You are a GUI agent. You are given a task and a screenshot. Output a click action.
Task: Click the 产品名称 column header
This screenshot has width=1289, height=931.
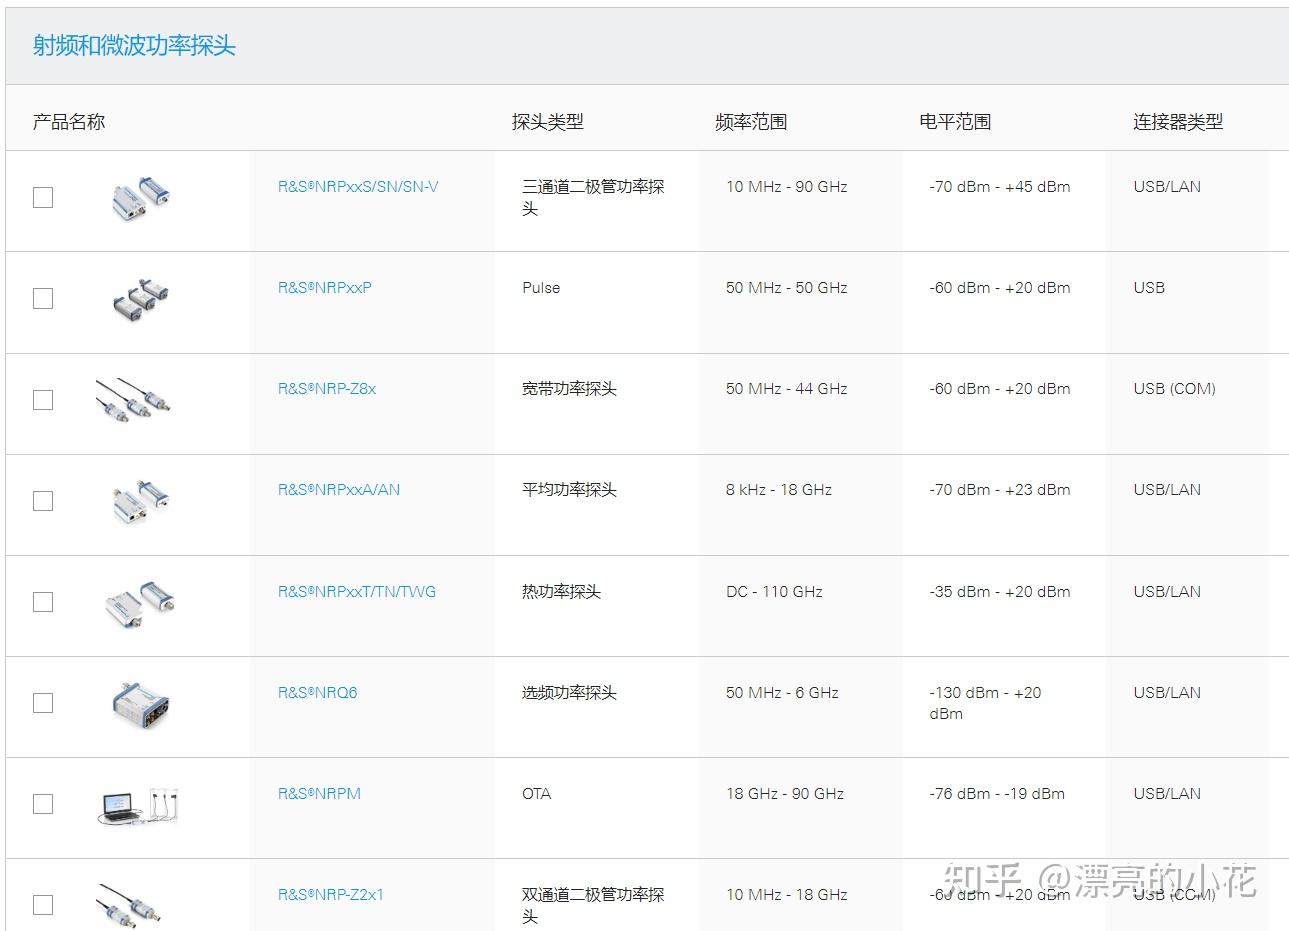pyautogui.click(x=69, y=122)
